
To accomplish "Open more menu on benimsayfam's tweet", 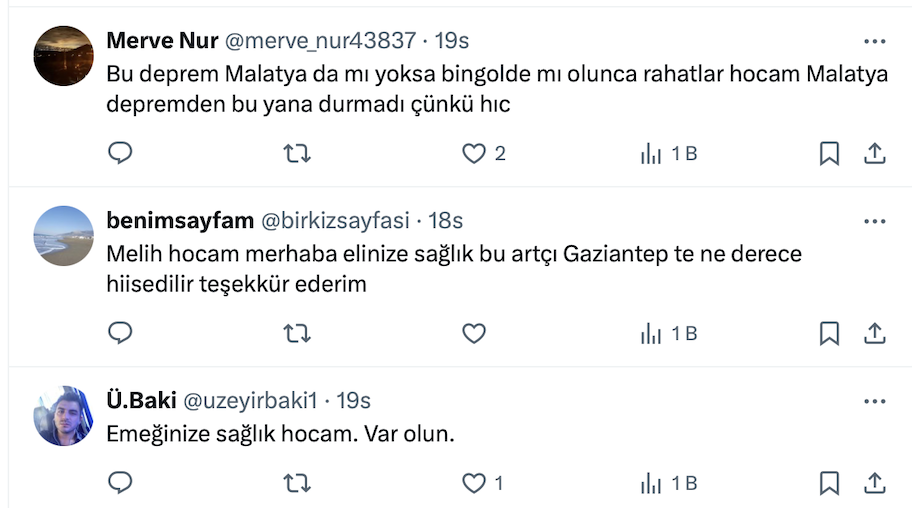I will pyautogui.click(x=874, y=221).
